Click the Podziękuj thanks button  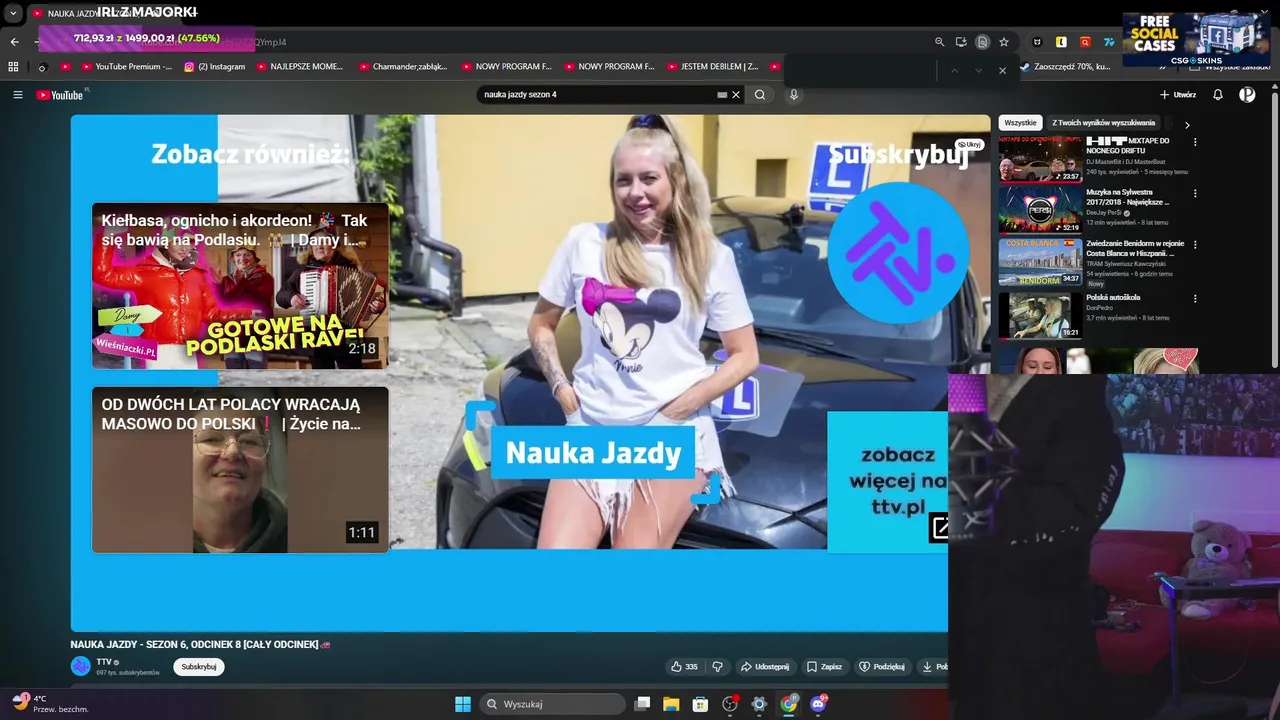pos(882,667)
